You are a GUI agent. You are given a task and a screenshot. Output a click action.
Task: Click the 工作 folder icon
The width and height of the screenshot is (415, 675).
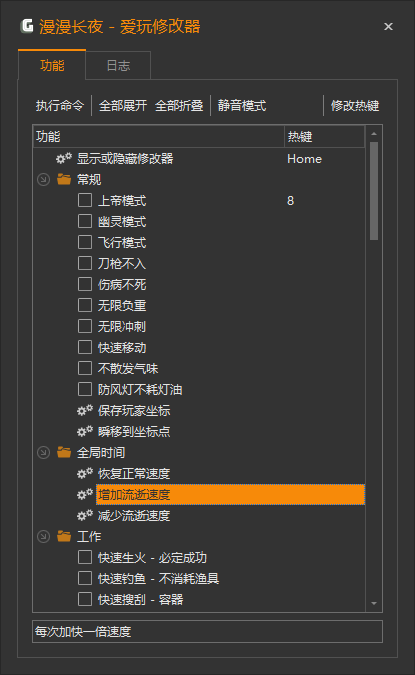pos(64,536)
